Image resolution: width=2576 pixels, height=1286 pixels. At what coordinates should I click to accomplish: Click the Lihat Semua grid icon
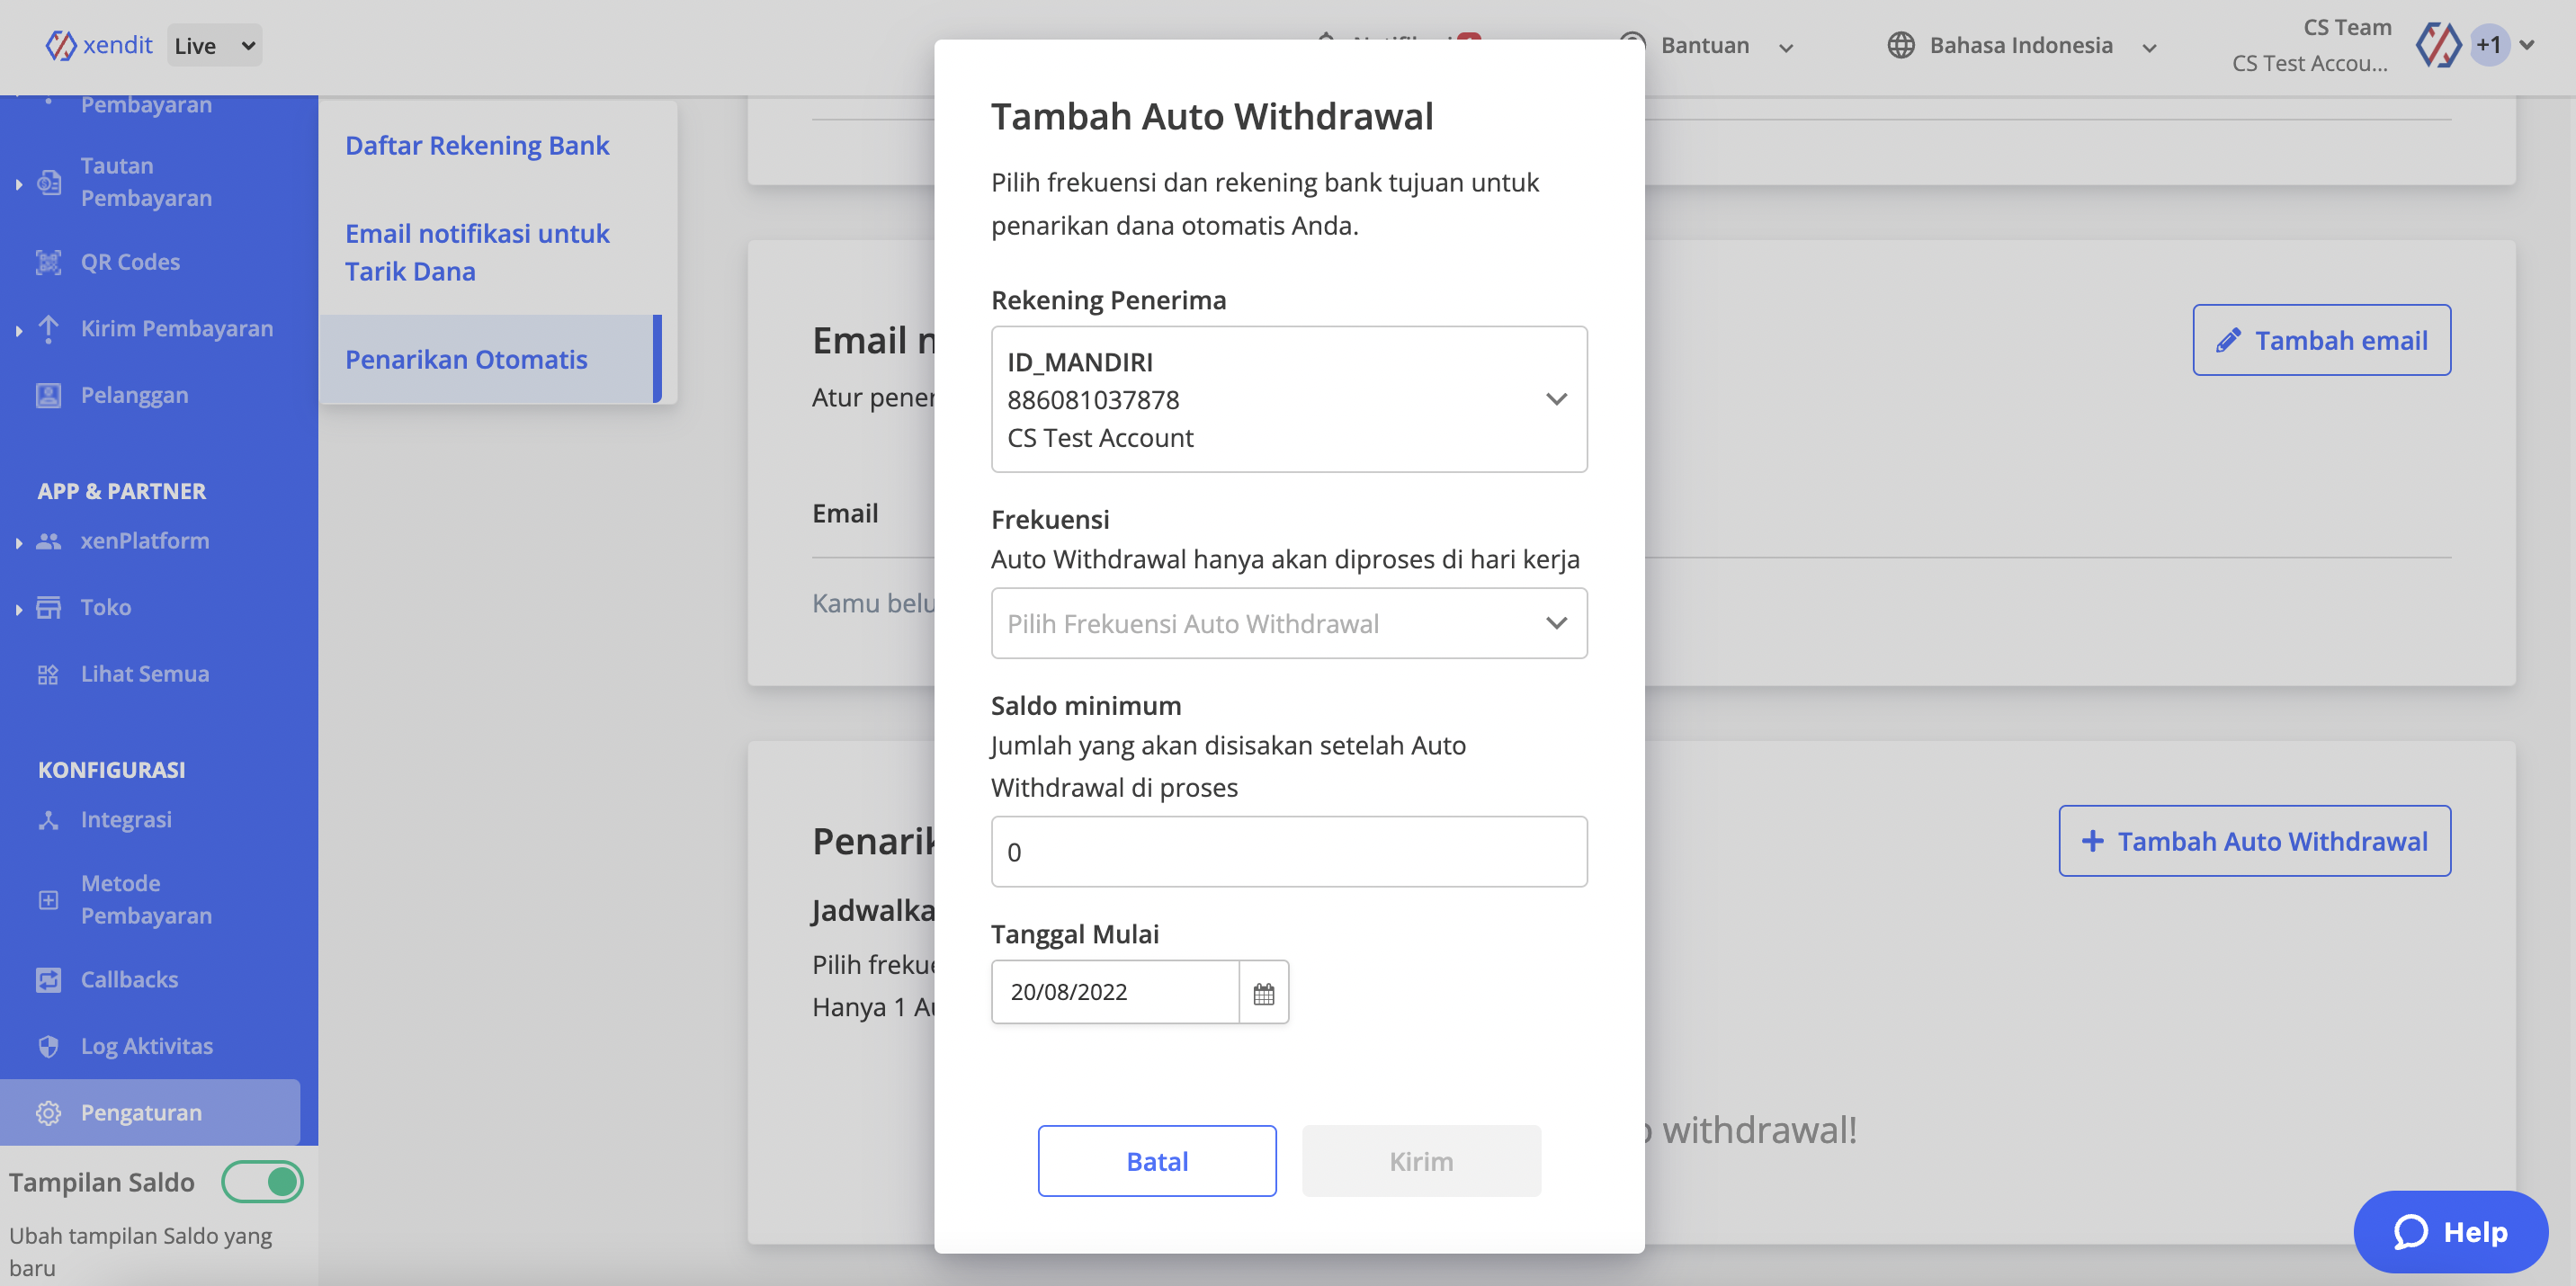[49, 674]
